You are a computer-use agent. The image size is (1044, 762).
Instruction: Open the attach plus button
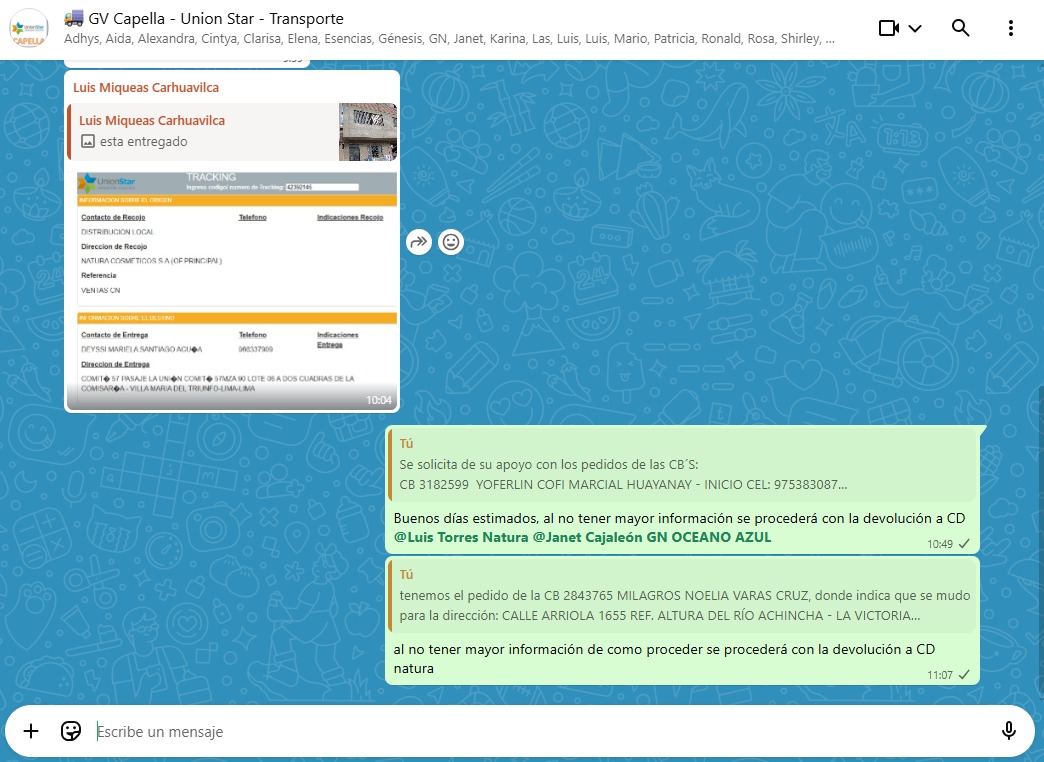[31, 731]
